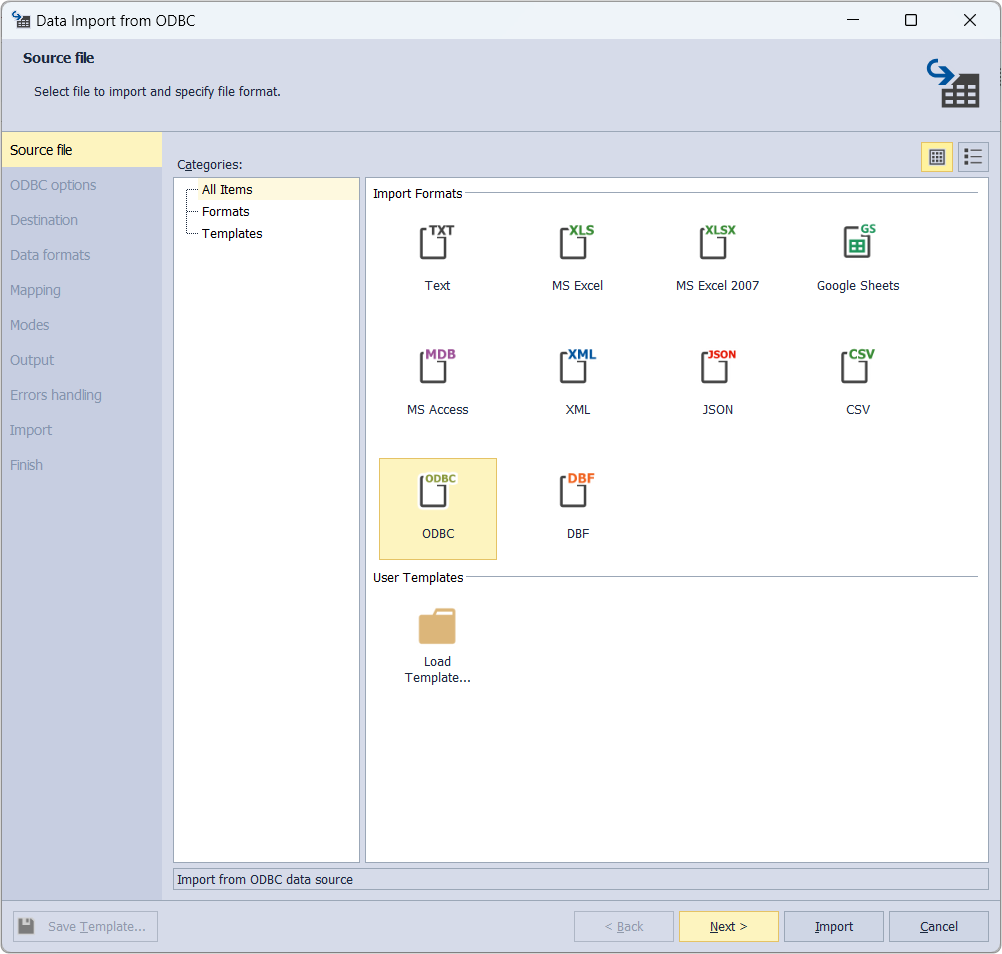Select the CSV import format

pos(857,380)
